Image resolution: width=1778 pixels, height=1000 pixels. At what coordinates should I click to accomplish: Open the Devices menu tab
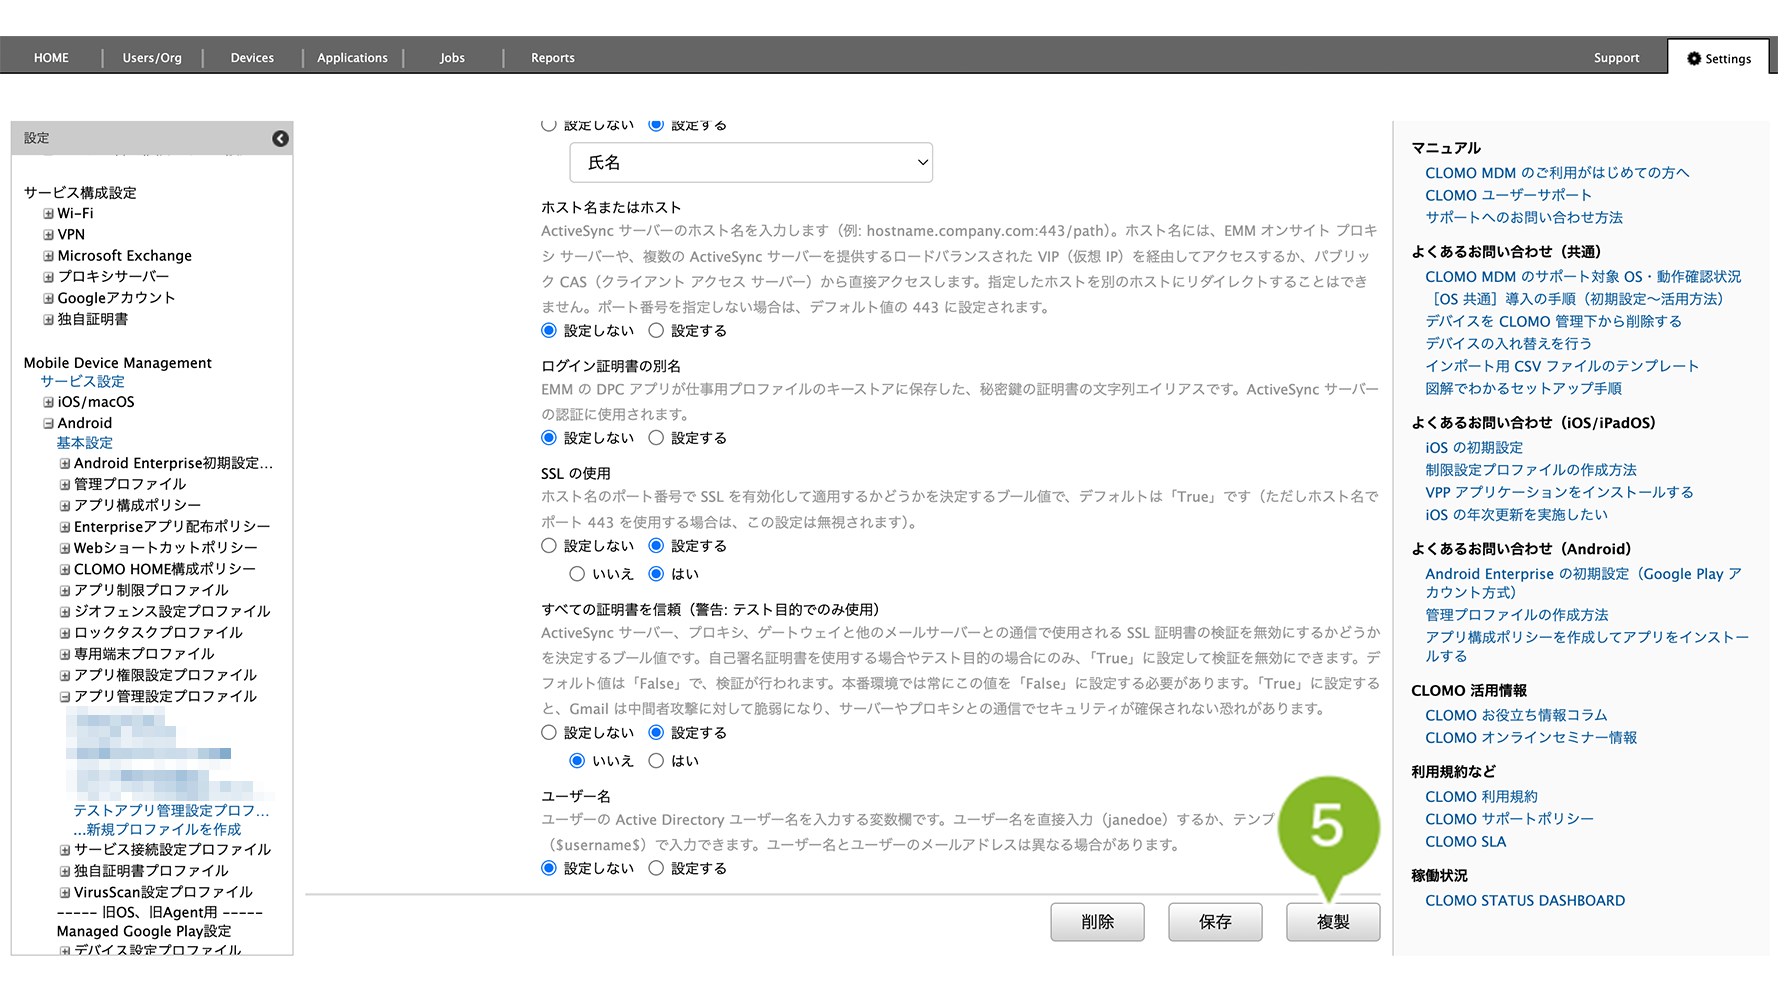[252, 58]
